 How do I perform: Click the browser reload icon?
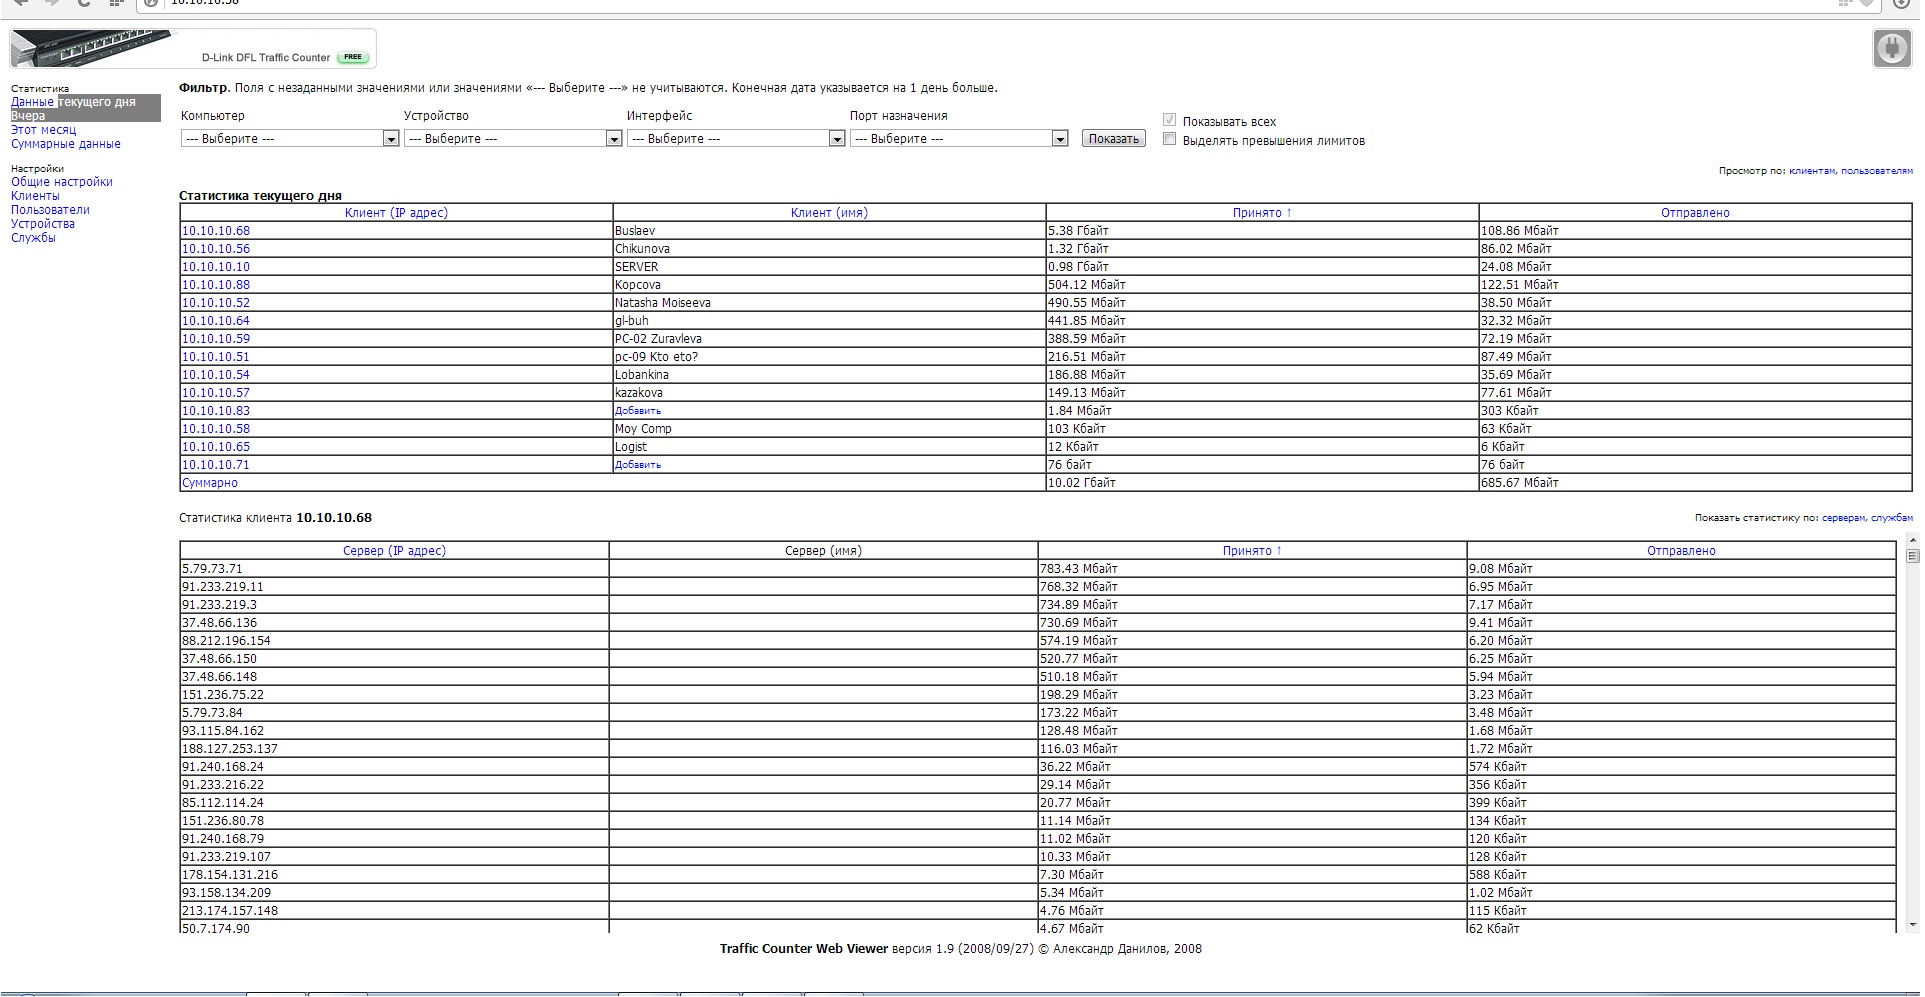tap(84, 3)
